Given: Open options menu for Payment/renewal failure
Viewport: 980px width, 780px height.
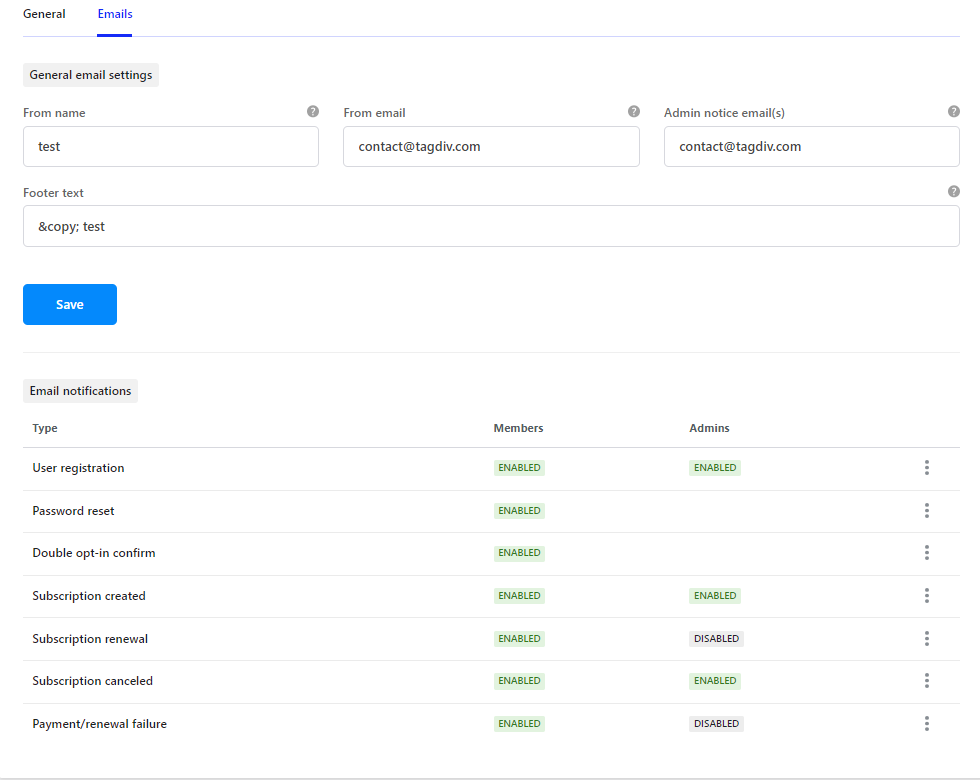Looking at the screenshot, I should (927, 724).
